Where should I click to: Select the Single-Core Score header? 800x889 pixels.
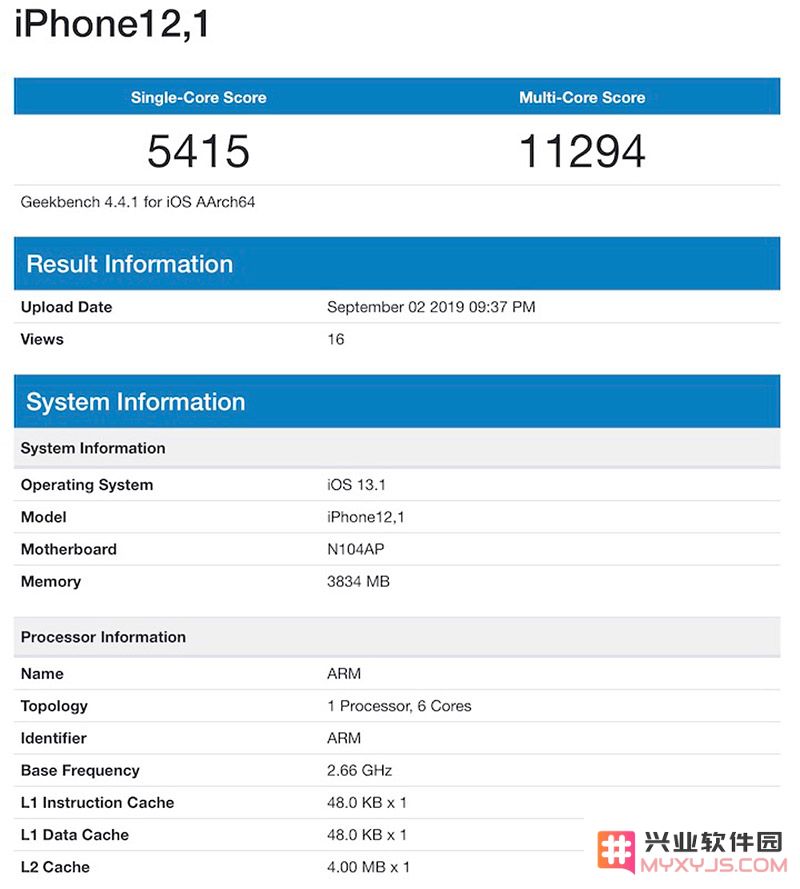point(198,98)
